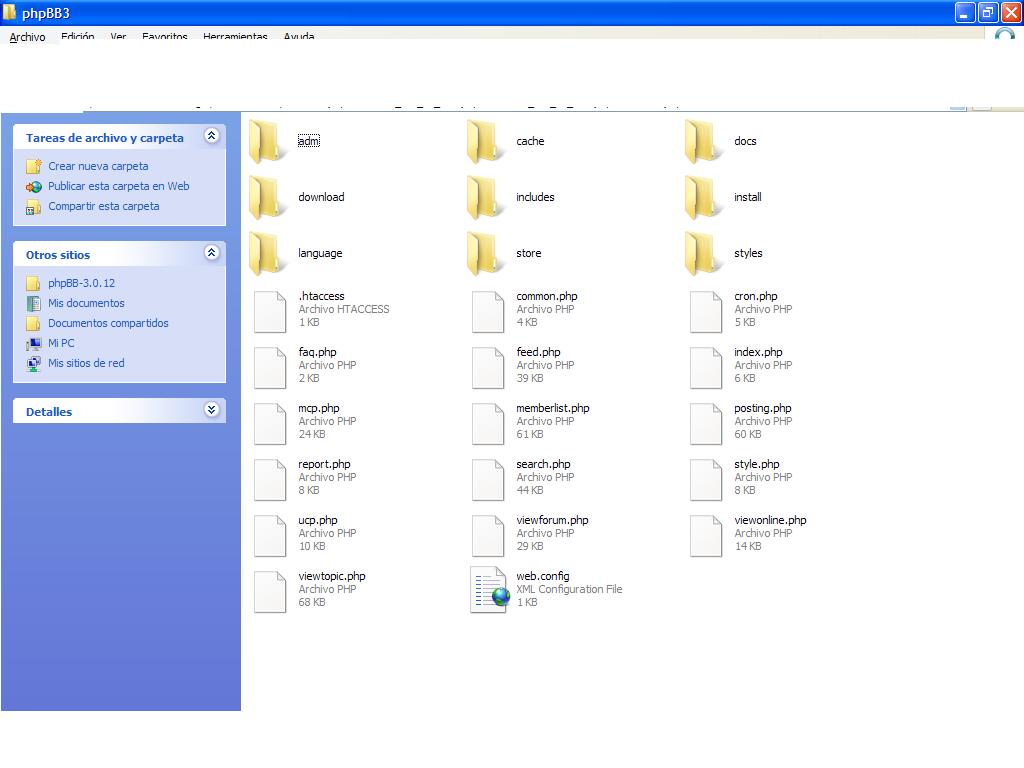Collapse the Tareas de archivo y carpeta panel
1024x768 pixels.
(x=211, y=136)
